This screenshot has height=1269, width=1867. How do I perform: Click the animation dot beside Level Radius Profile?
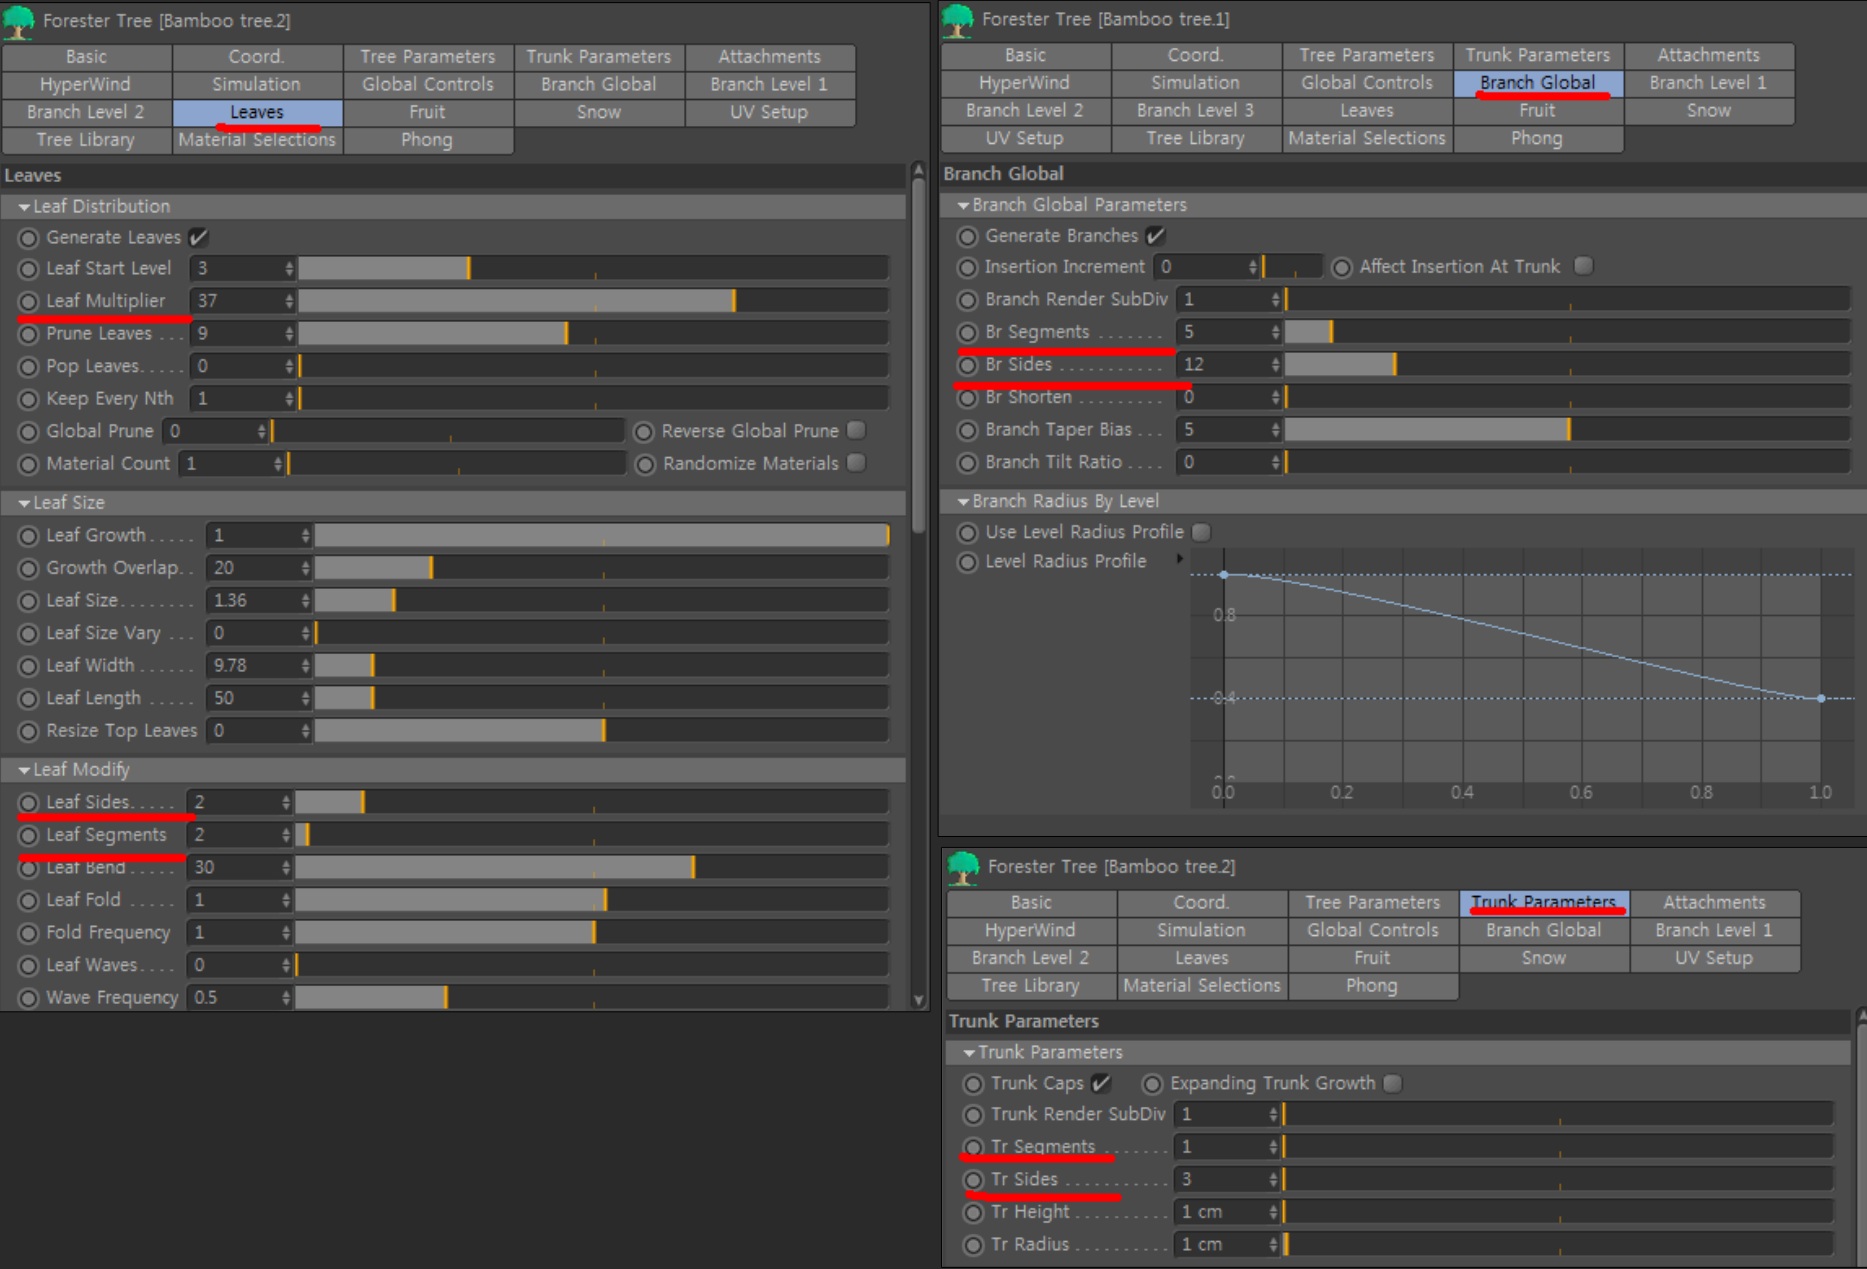coord(967,562)
